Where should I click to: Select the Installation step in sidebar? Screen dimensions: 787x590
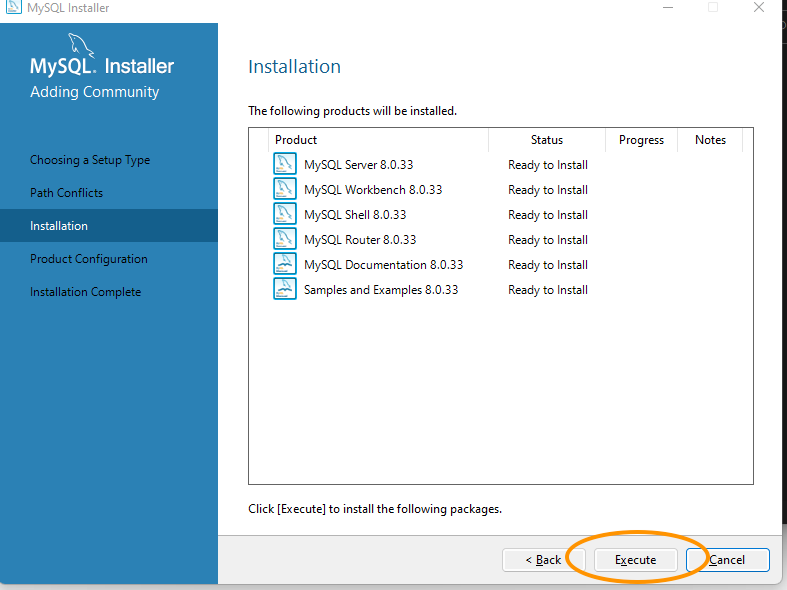coord(109,226)
